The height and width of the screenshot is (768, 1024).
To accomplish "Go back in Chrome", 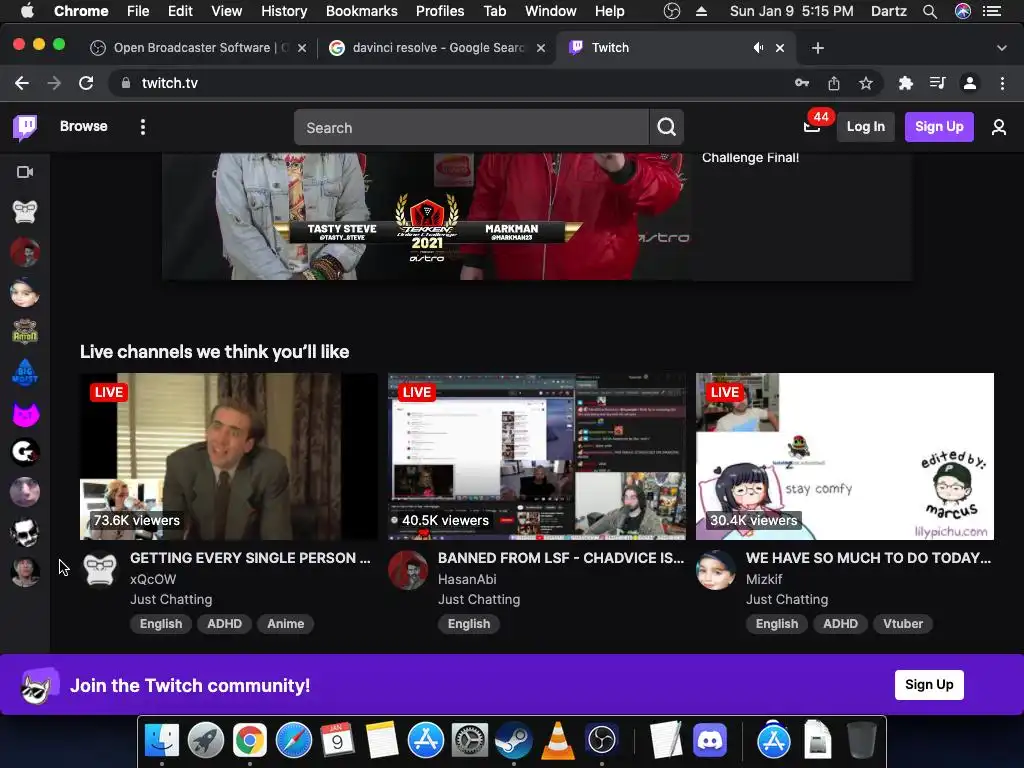I will click(22, 83).
